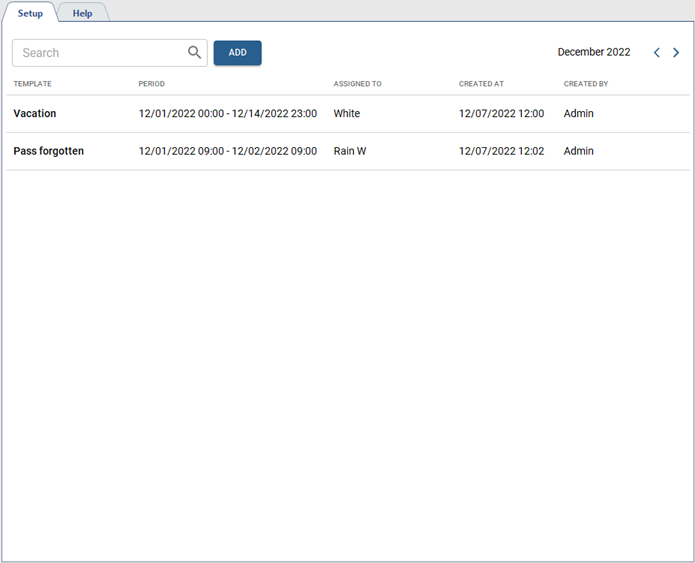Switch to the Help tab
The image size is (695, 563).
82,13
